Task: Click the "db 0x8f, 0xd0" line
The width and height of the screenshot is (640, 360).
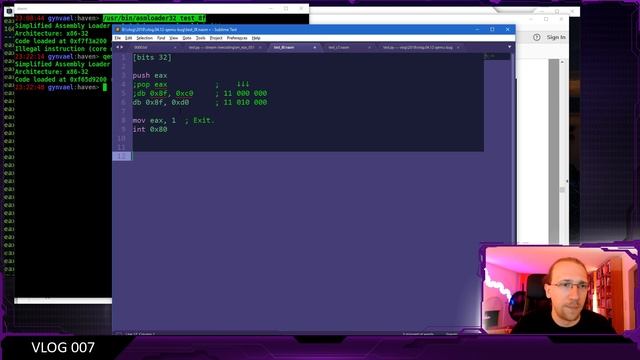Action: (x=161, y=102)
